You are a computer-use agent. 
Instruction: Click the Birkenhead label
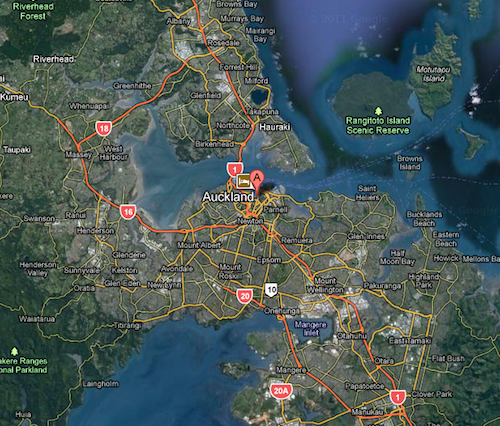[x=214, y=144]
